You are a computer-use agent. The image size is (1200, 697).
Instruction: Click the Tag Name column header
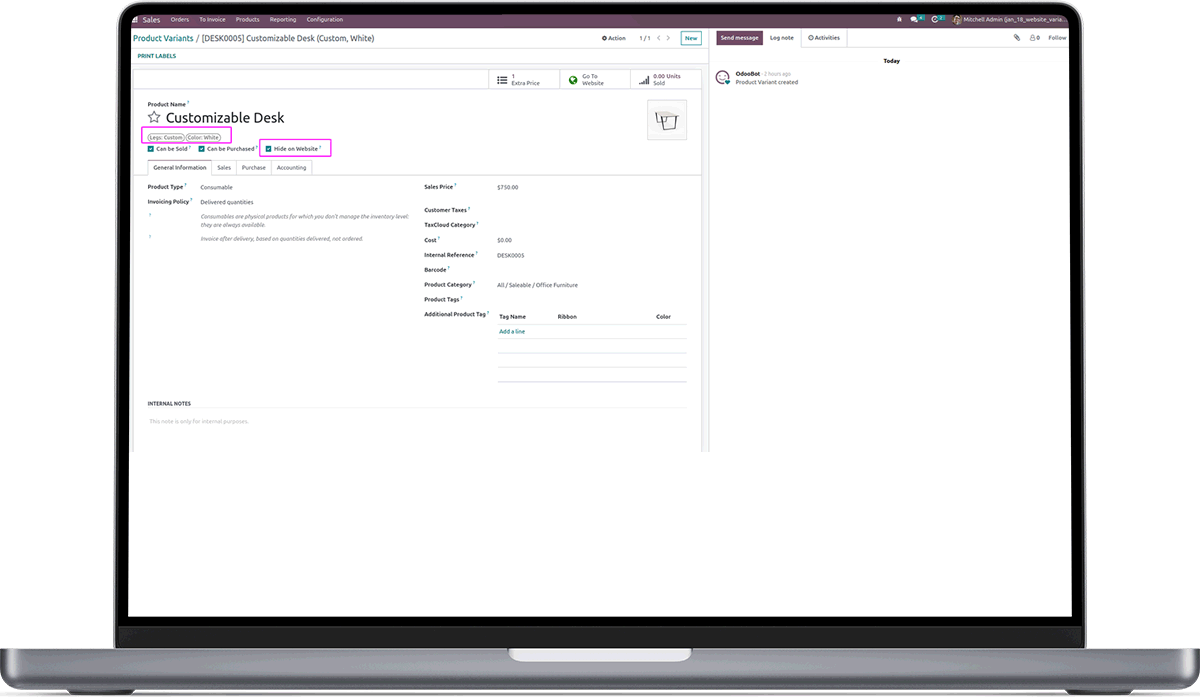click(x=512, y=317)
